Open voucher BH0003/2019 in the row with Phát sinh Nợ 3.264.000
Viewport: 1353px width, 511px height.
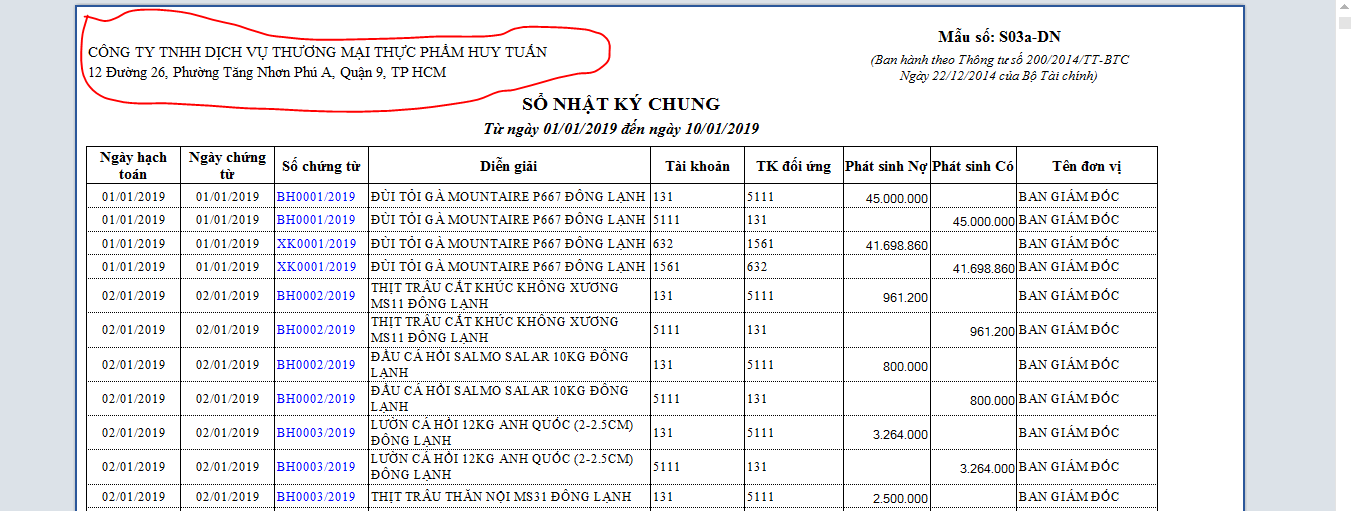[316, 433]
